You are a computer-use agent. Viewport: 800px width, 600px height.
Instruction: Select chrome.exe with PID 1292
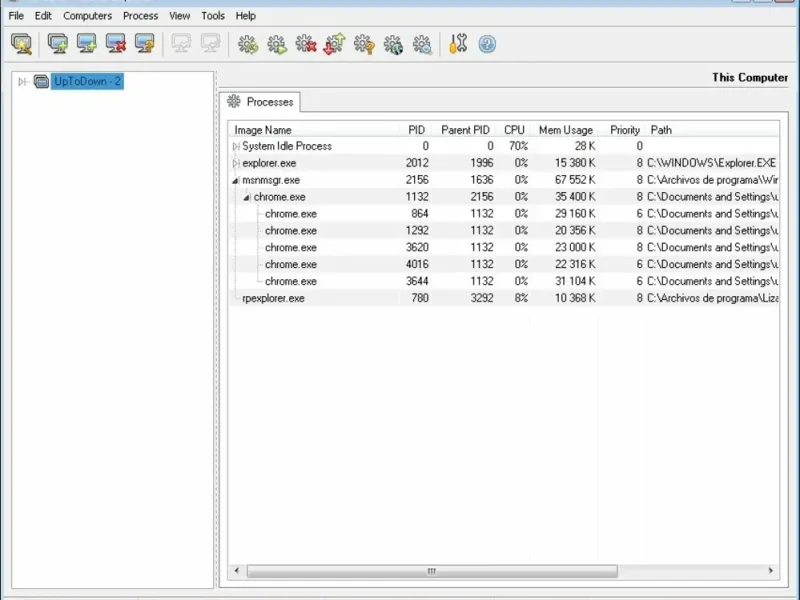point(504,230)
